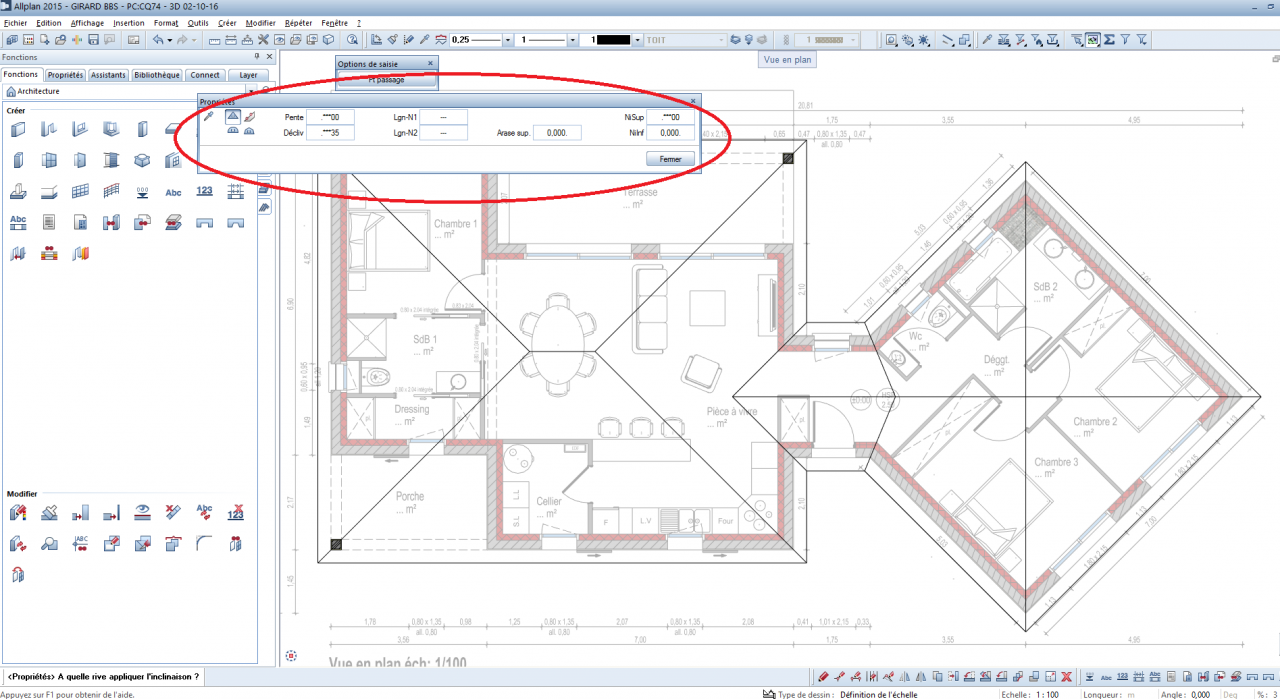Click the Sigma sum icon in toolbar

(1109, 39)
